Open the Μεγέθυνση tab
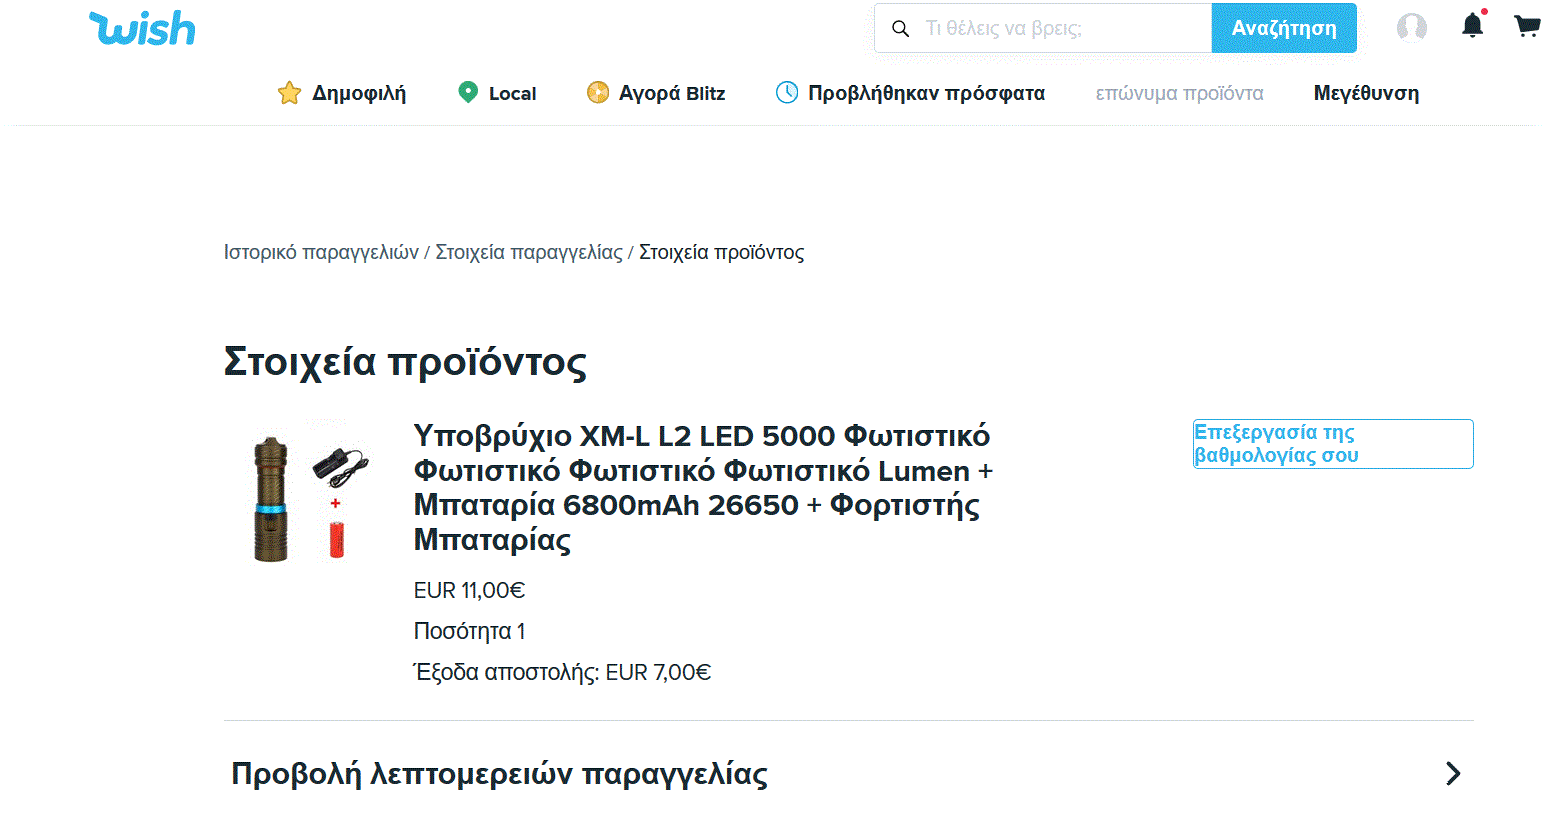 click(1366, 93)
